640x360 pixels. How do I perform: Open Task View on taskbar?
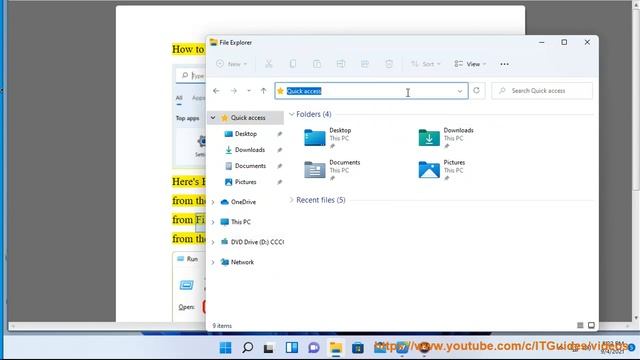pos(269,348)
